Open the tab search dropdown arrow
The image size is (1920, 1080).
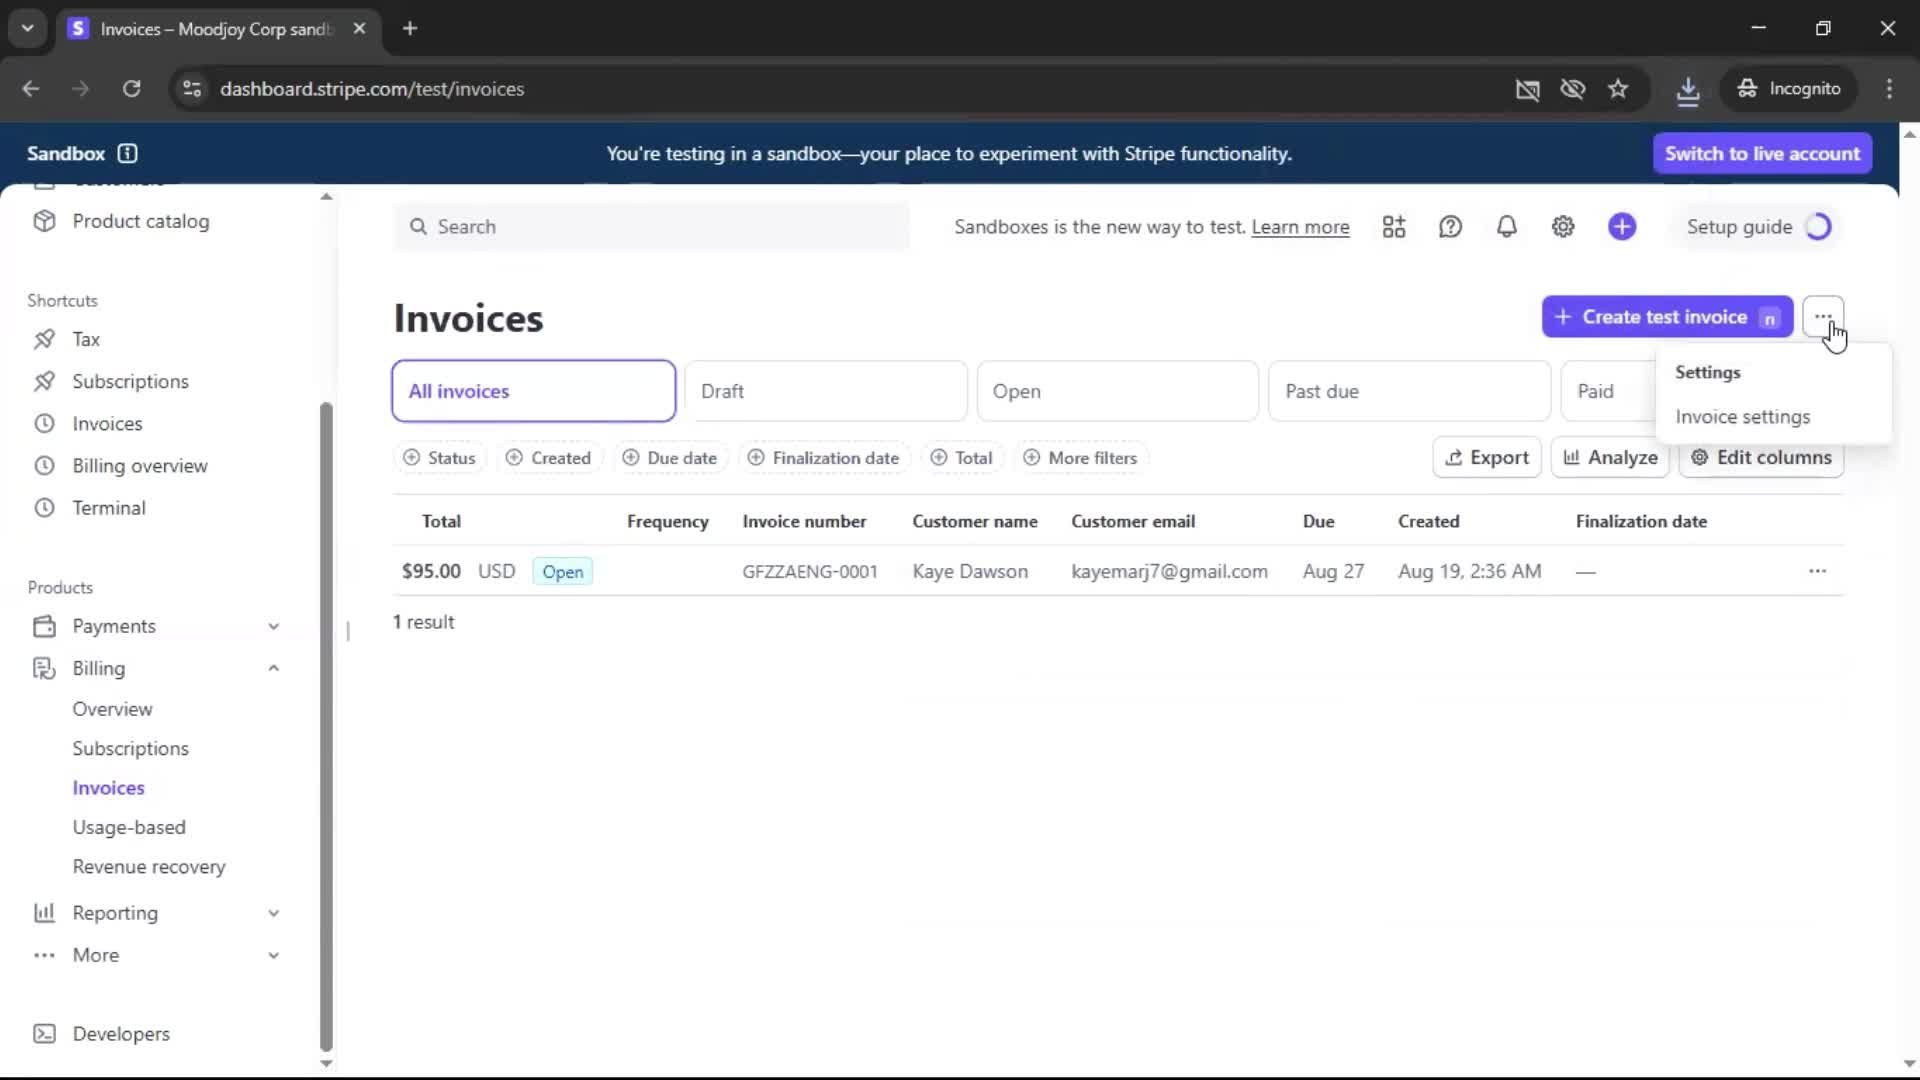pos(28,28)
